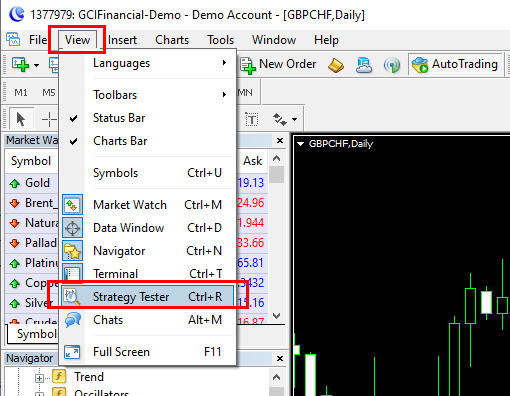
Task: Select Navigator Ctrl+N entry
Action: [148, 251]
